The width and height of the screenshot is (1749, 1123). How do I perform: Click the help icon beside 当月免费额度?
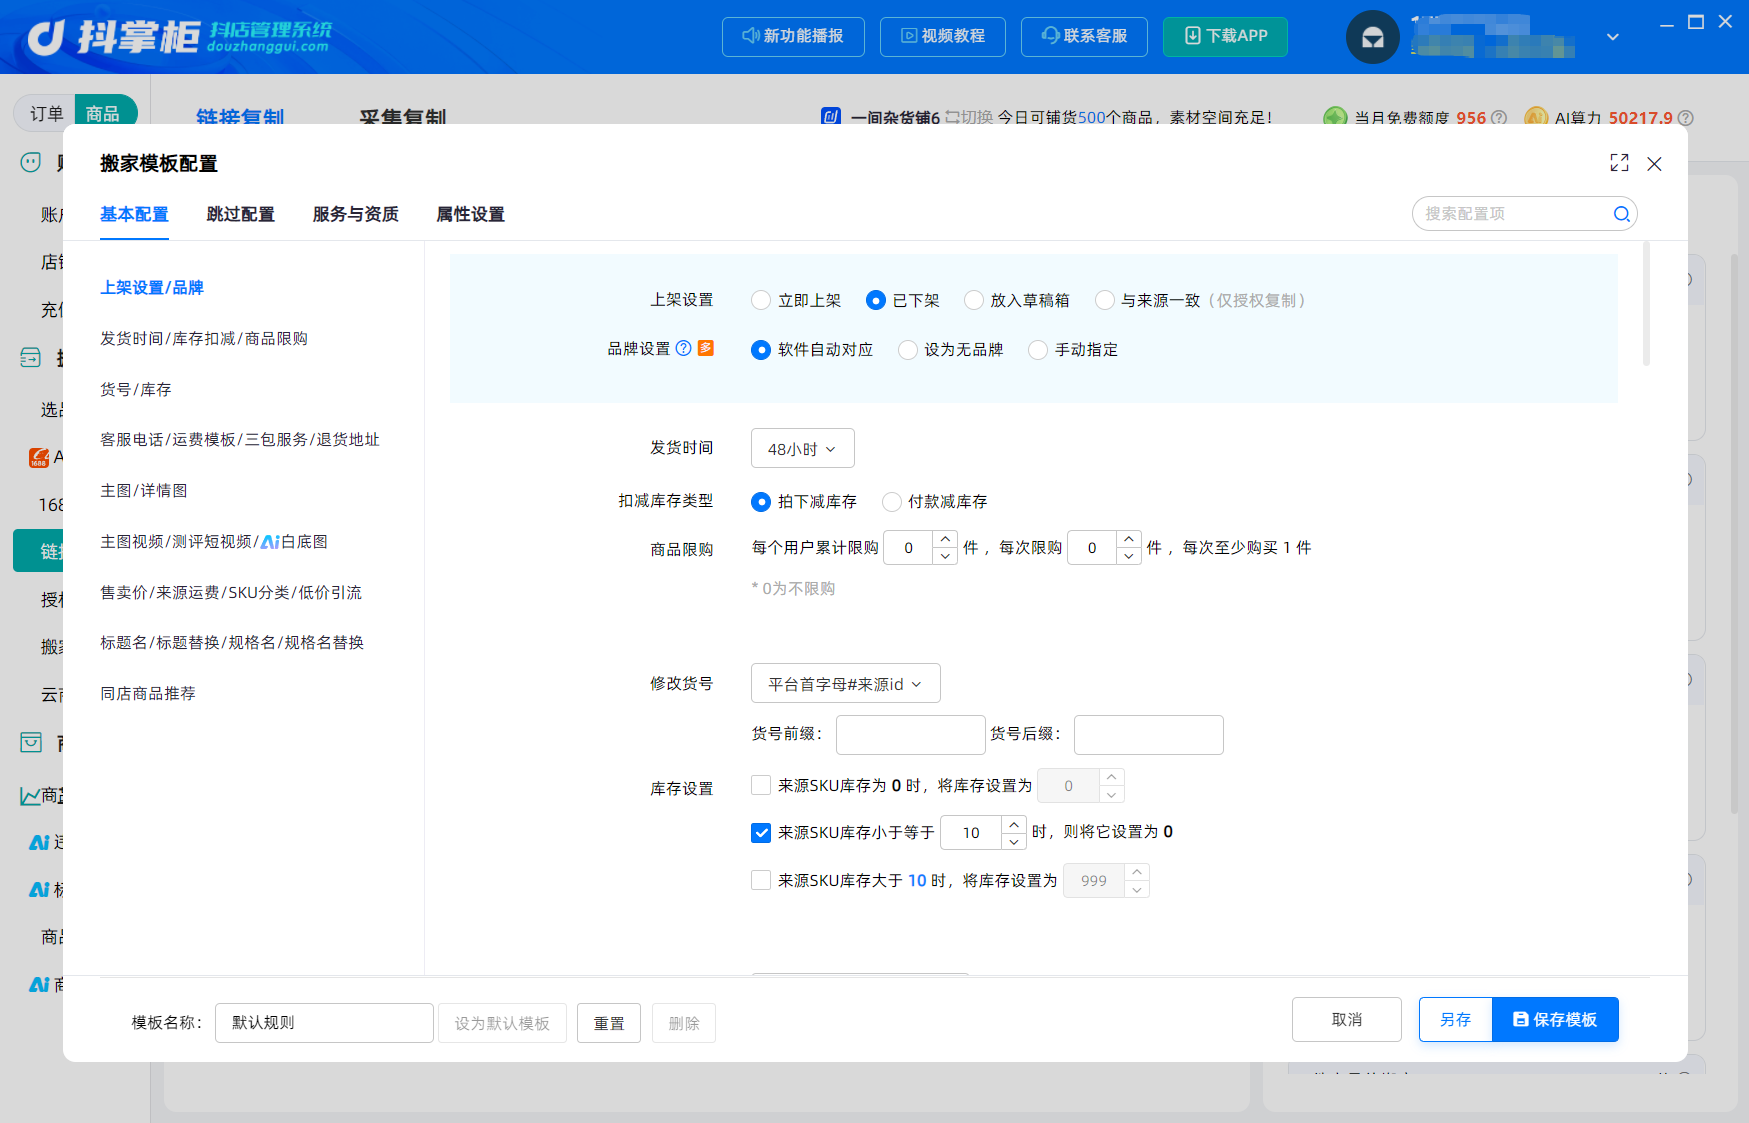click(1498, 118)
